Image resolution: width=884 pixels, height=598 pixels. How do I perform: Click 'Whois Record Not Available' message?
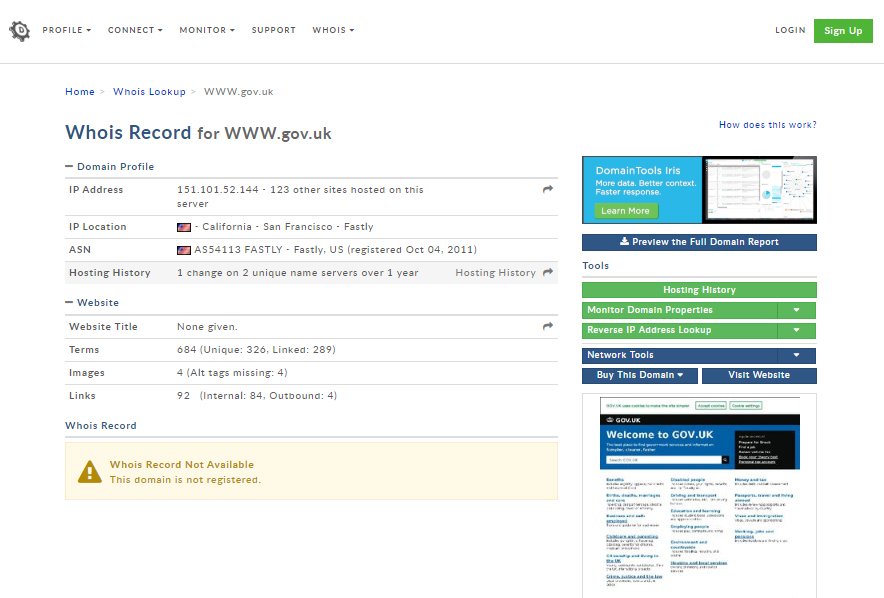pos(182,465)
